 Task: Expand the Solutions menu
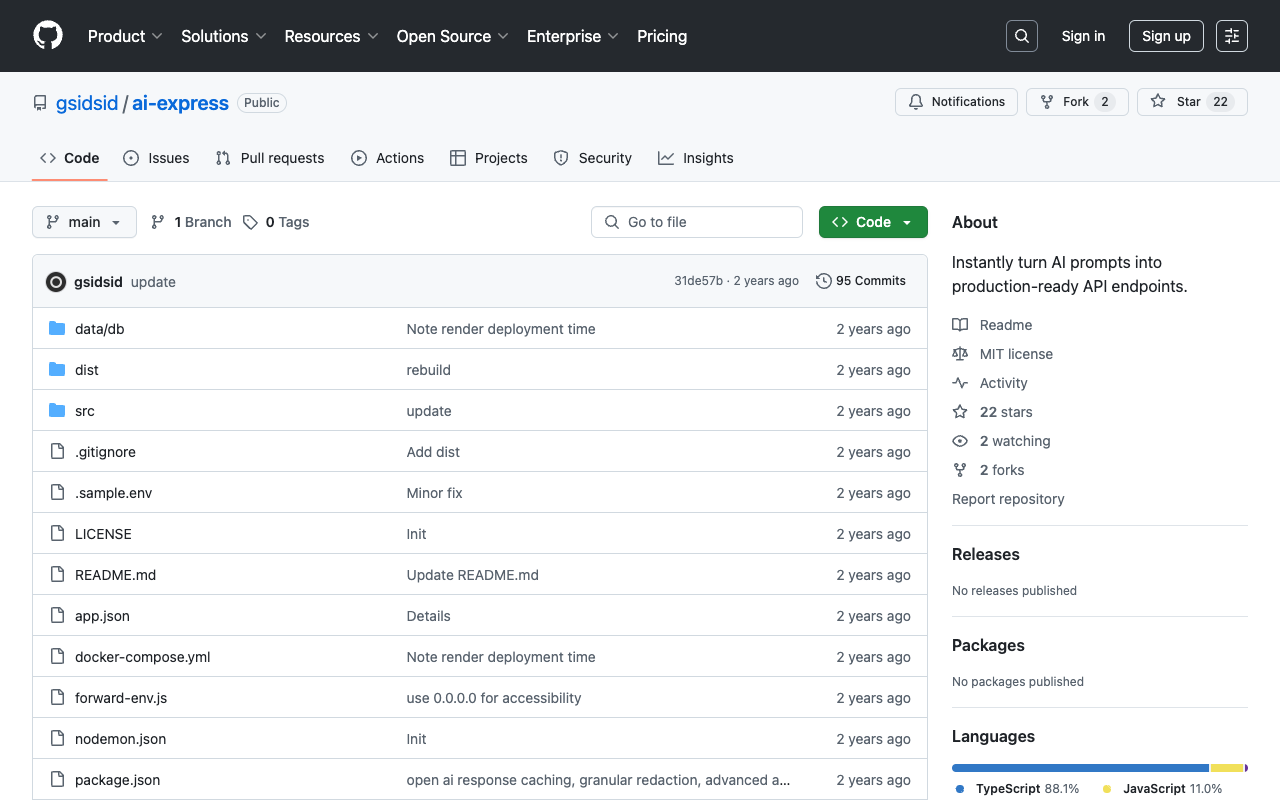pos(224,36)
